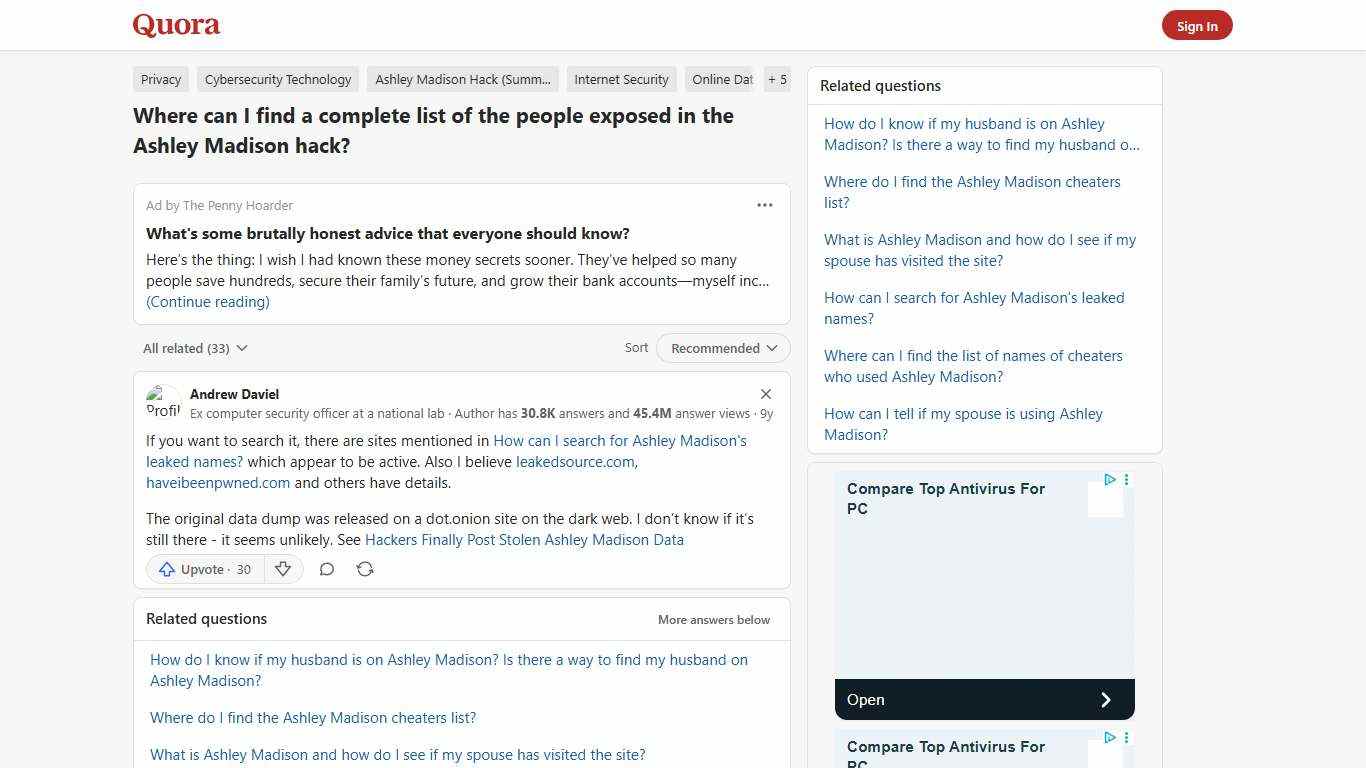Select the Privacy topic tag

coord(160,79)
